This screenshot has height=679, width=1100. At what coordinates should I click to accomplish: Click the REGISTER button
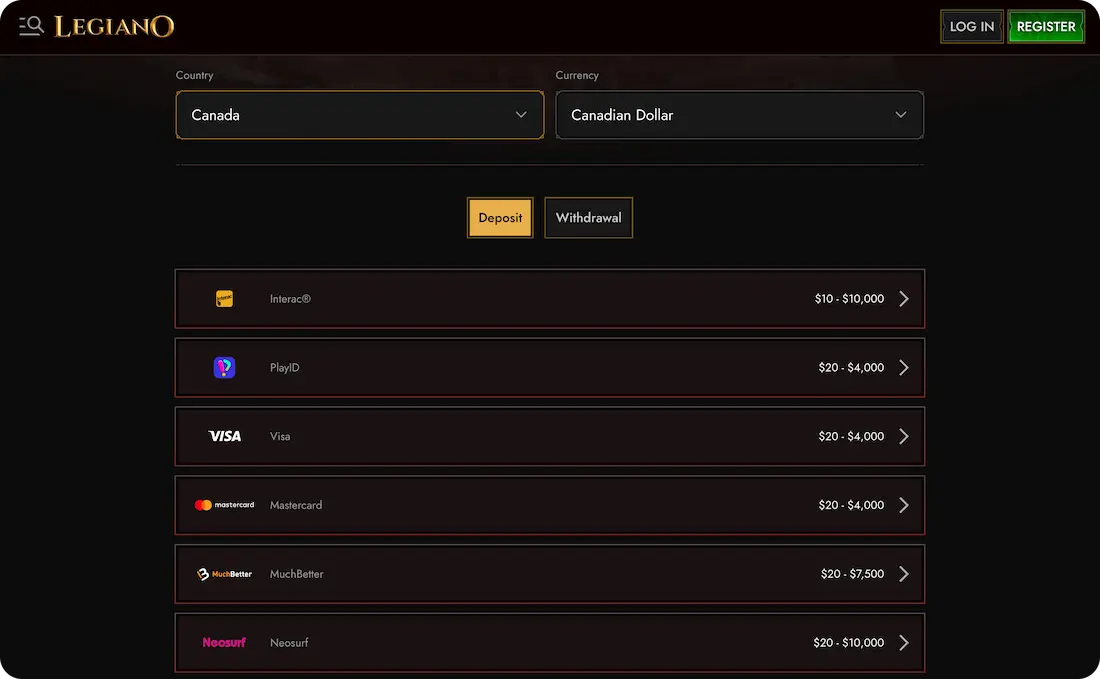(1046, 26)
